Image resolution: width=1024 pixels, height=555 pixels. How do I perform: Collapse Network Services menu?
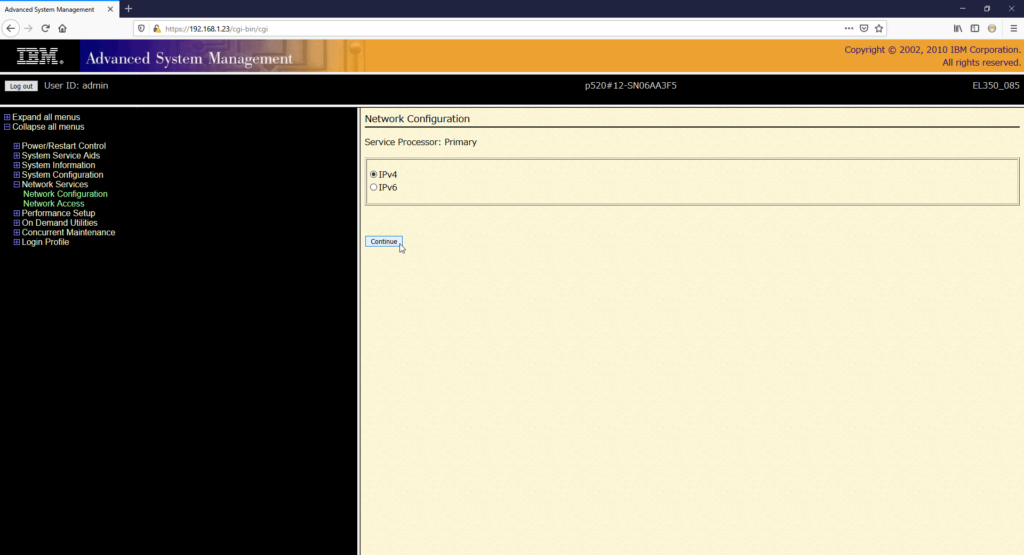[17, 185]
